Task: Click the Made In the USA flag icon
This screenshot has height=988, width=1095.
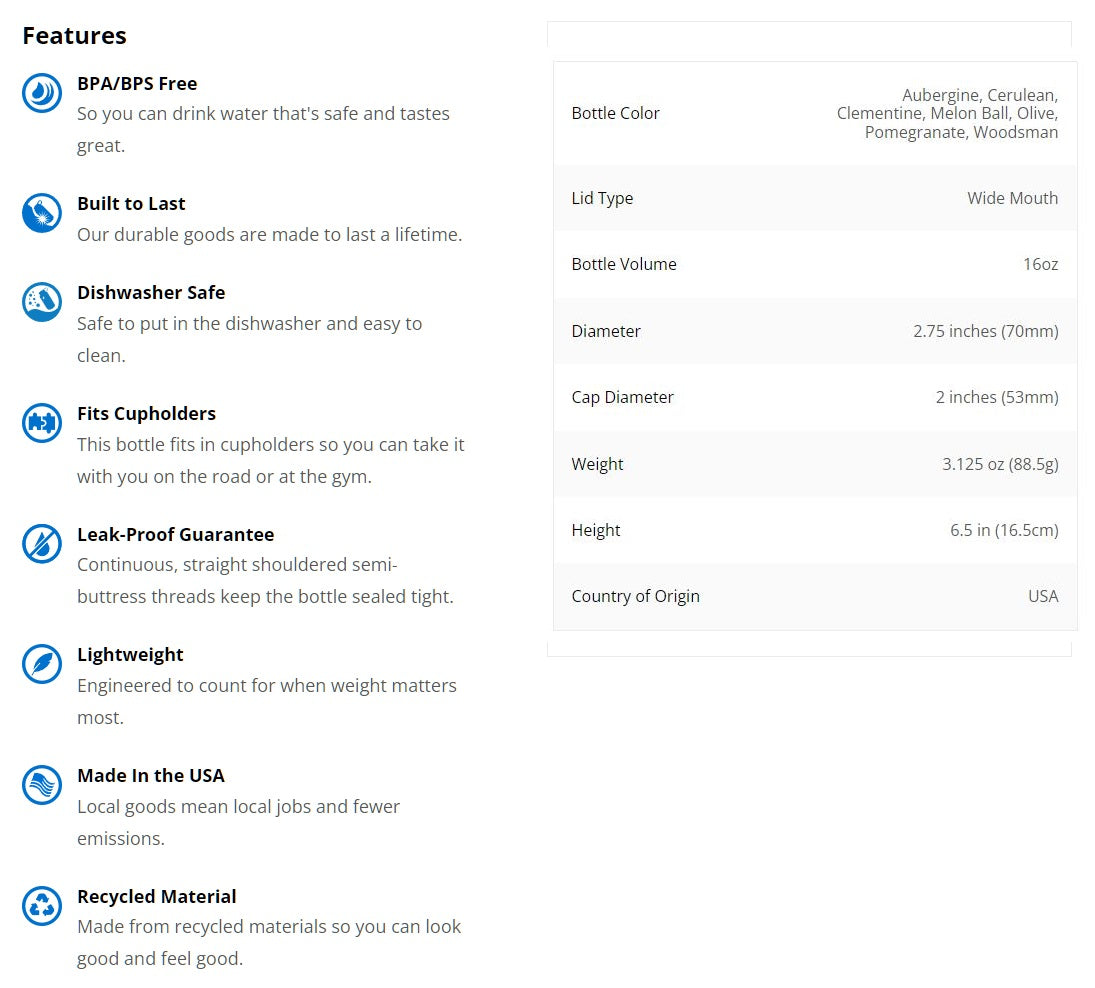Action: coord(42,784)
